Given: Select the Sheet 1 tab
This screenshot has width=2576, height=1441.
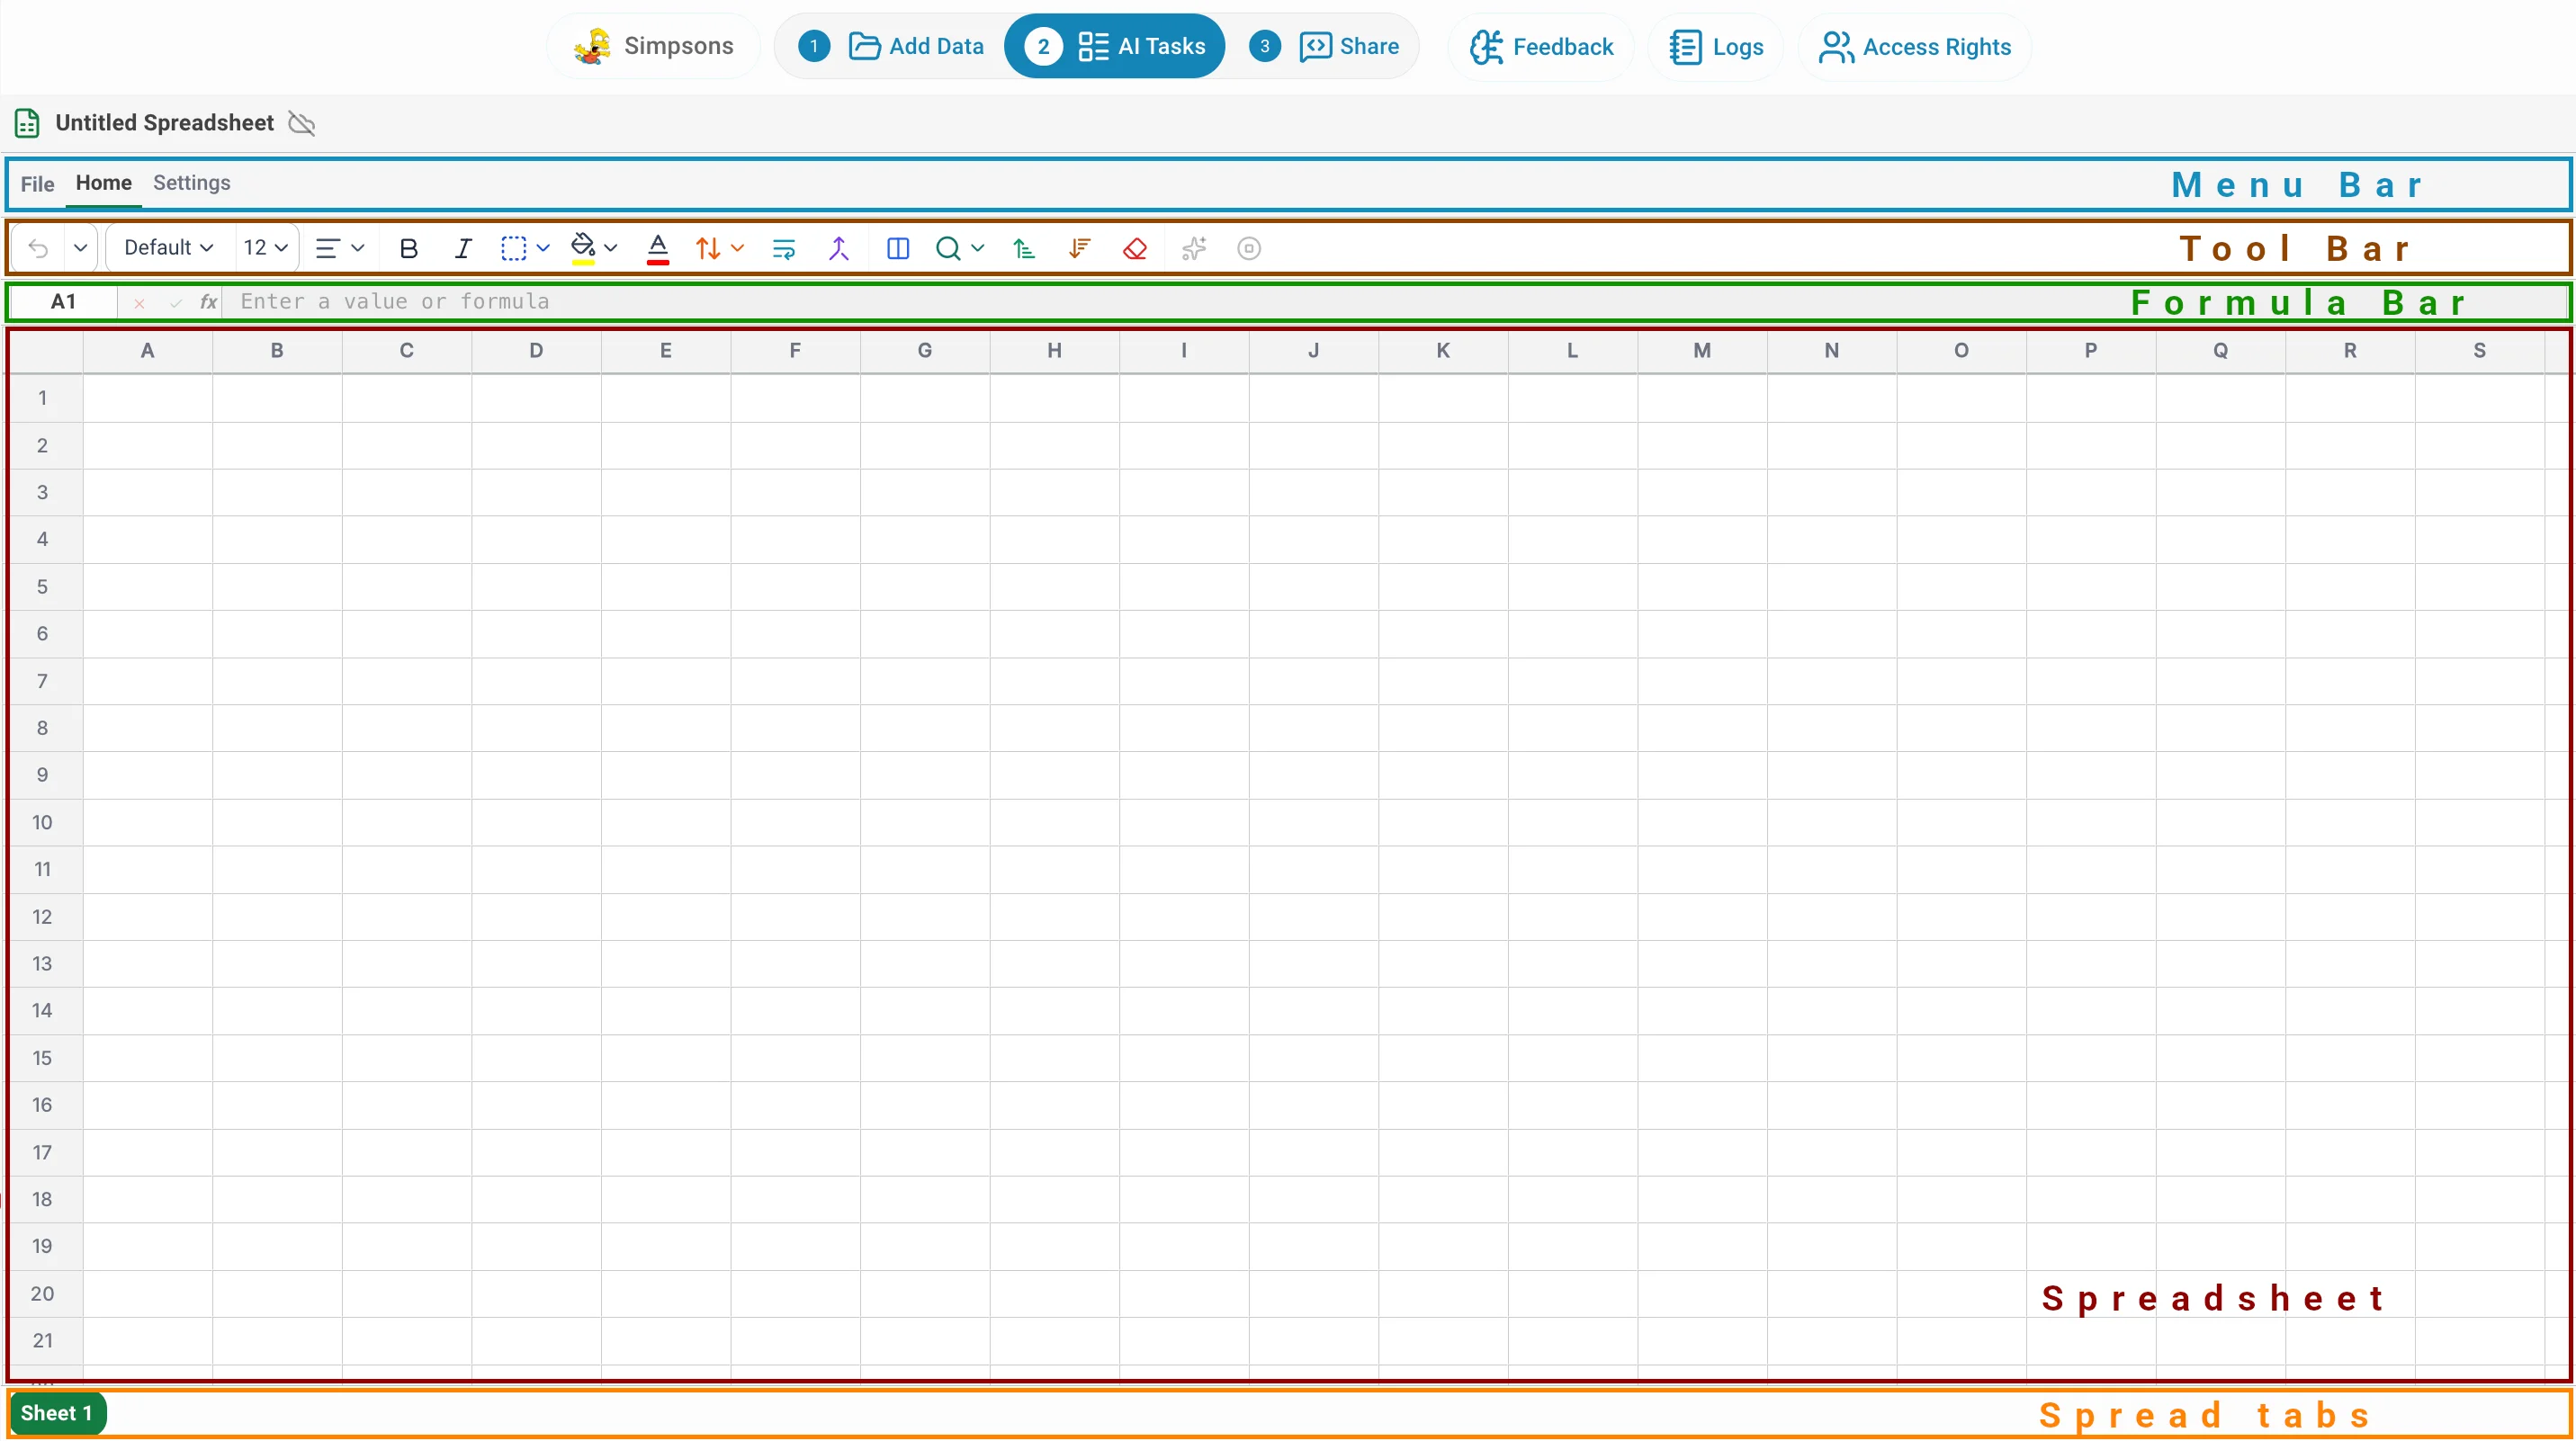Looking at the screenshot, I should 56,1413.
